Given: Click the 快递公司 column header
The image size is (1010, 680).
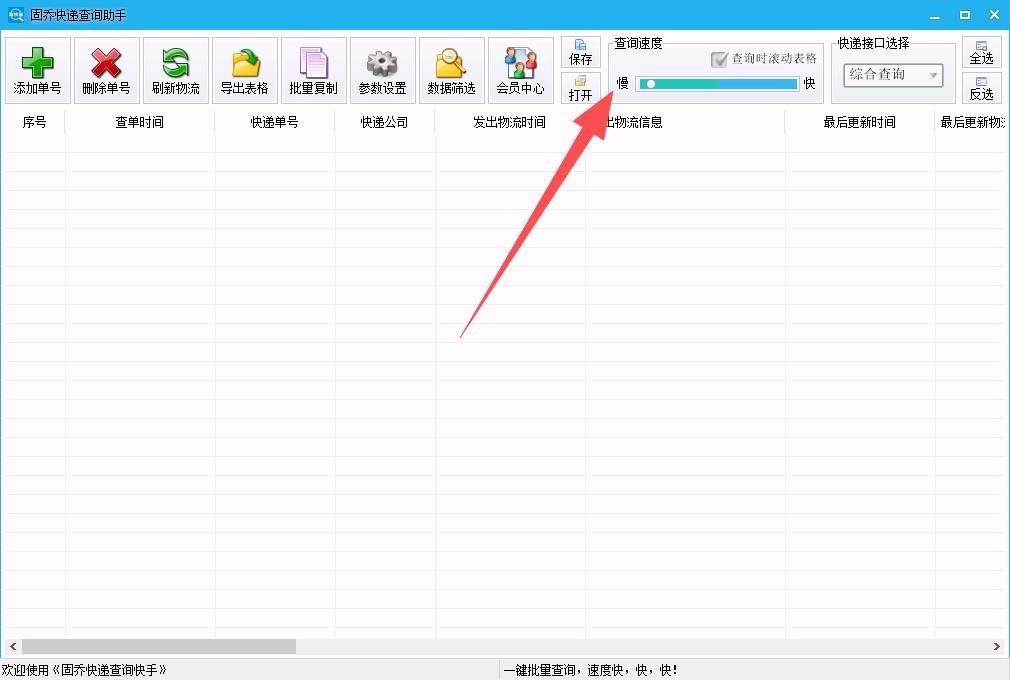Looking at the screenshot, I should pos(385,122).
